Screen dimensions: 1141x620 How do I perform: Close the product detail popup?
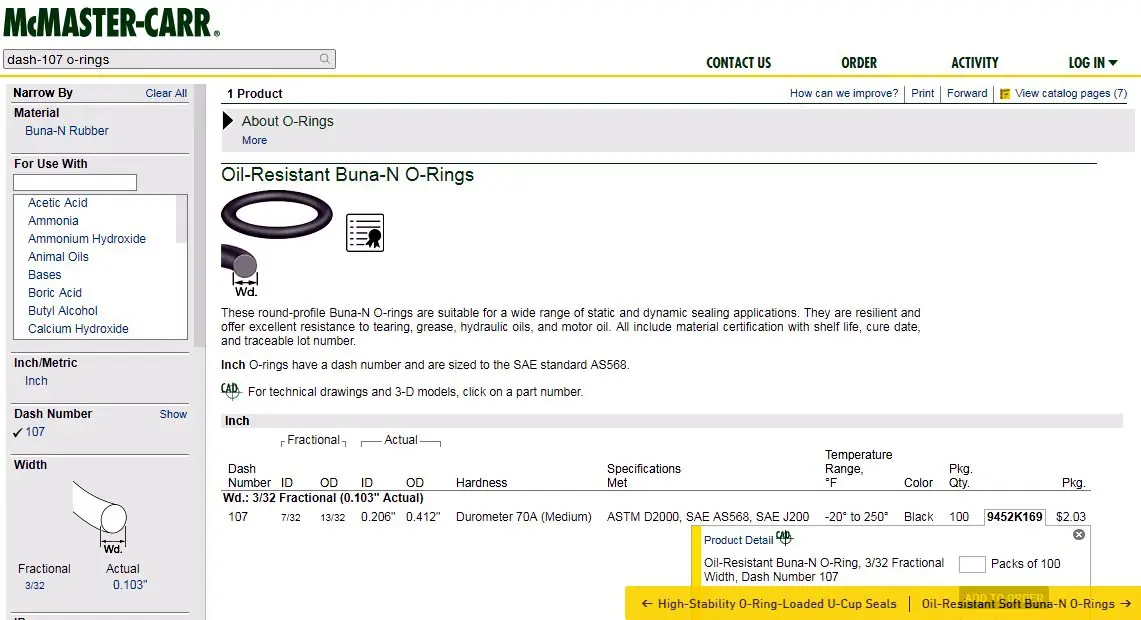(x=1079, y=535)
